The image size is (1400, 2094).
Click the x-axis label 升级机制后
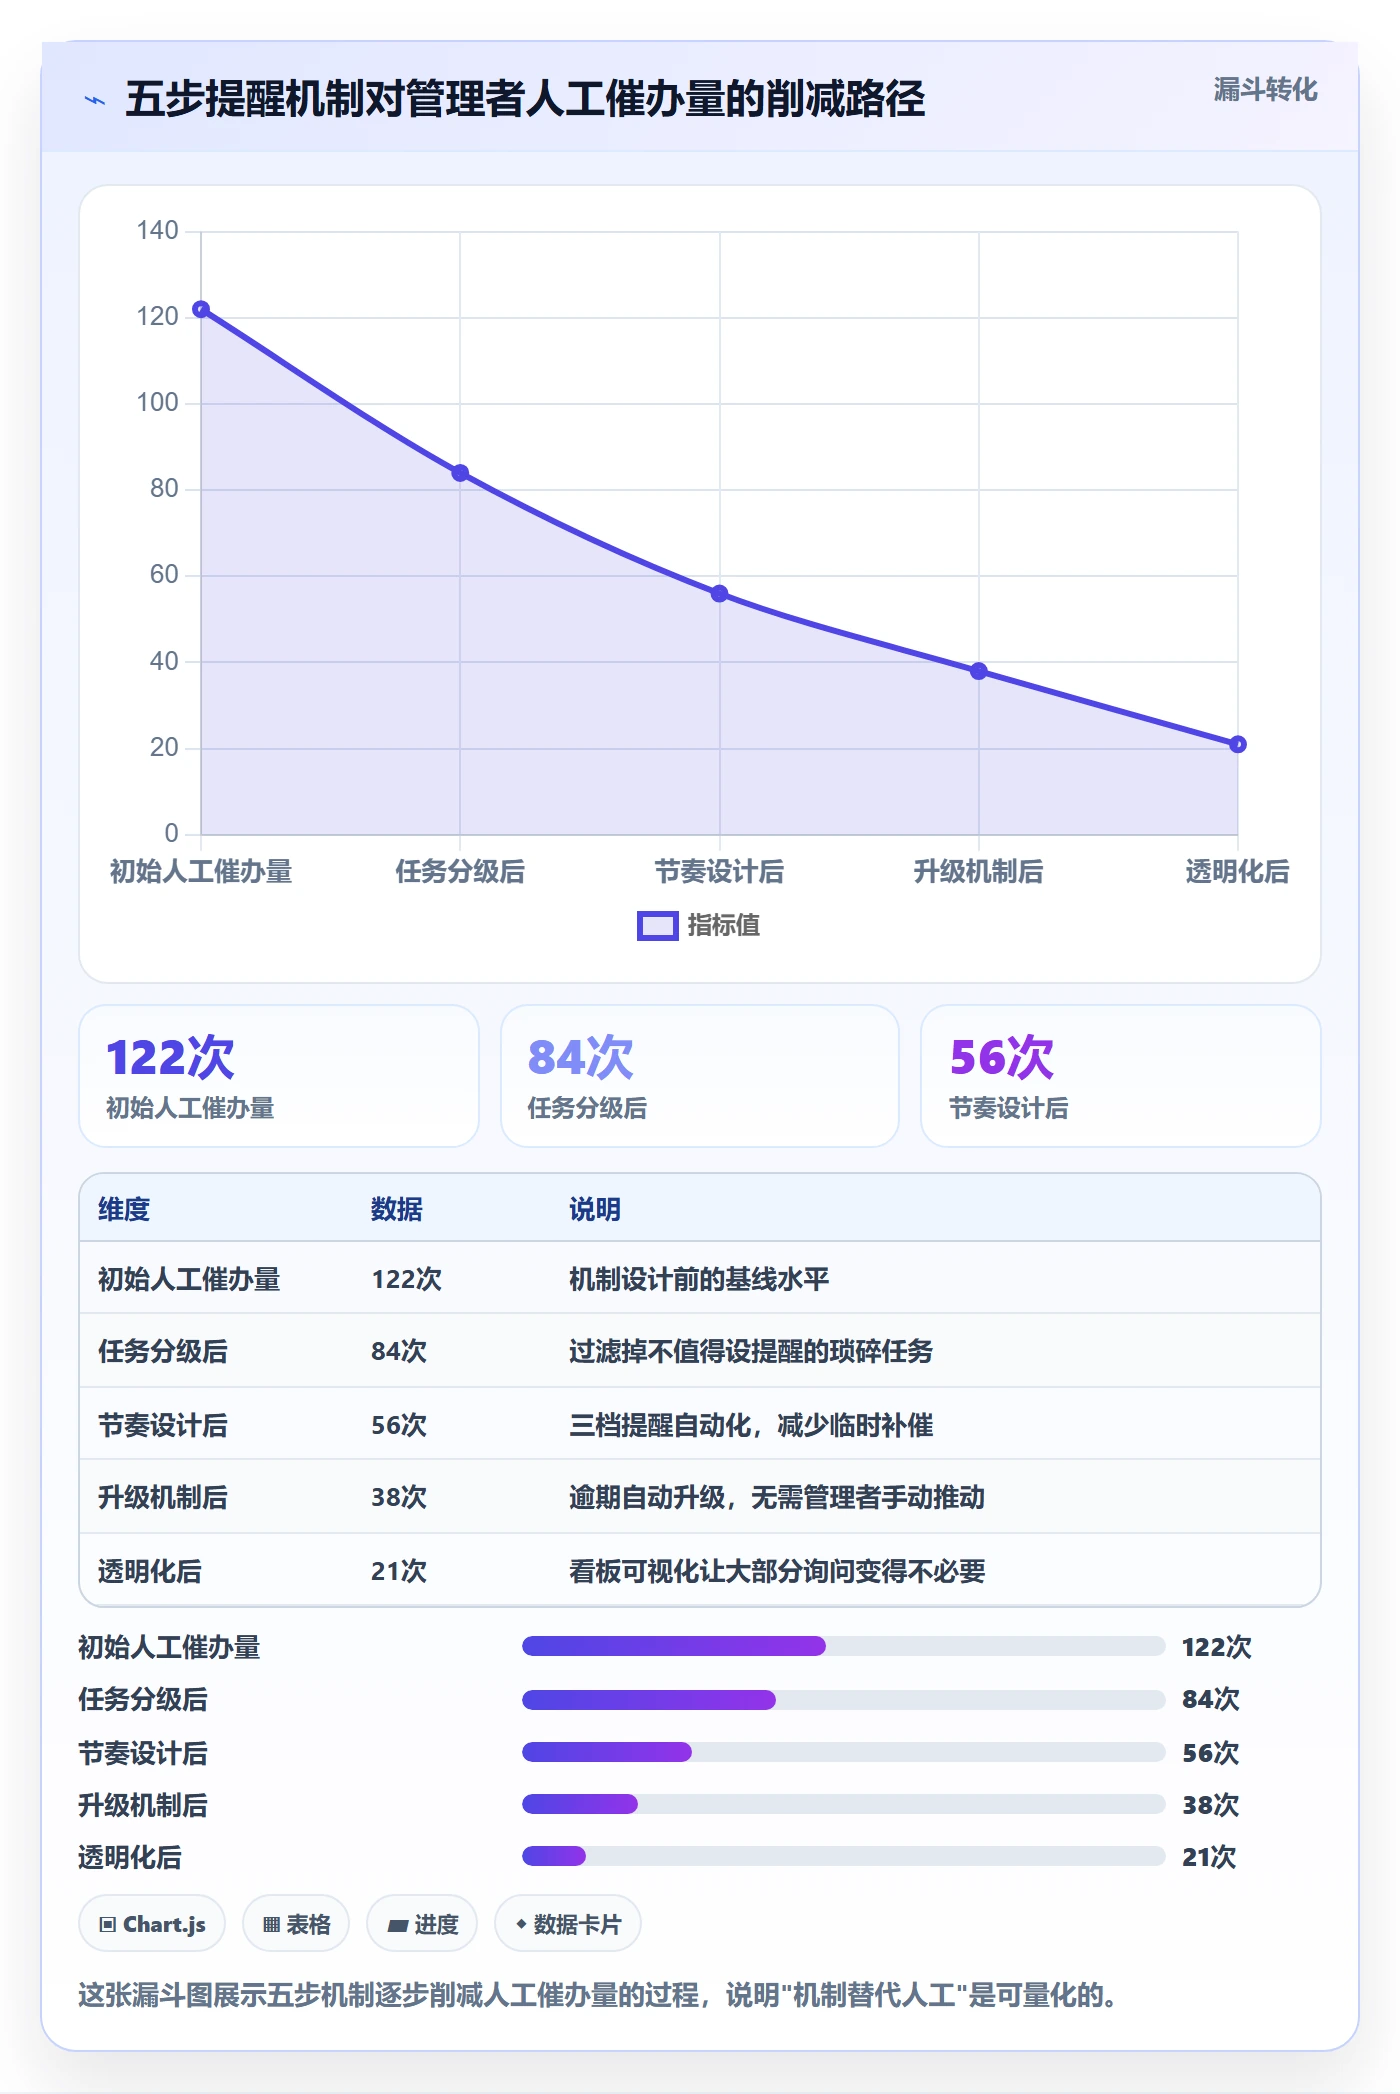[979, 872]
